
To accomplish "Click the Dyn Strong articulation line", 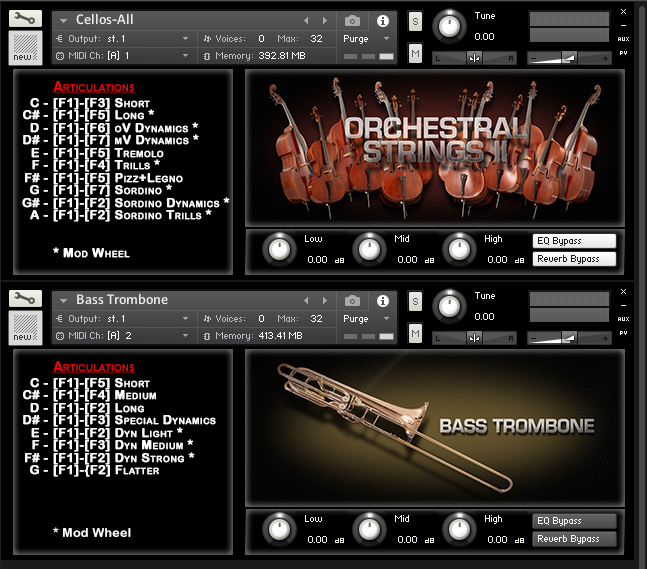I will [109, 458].
